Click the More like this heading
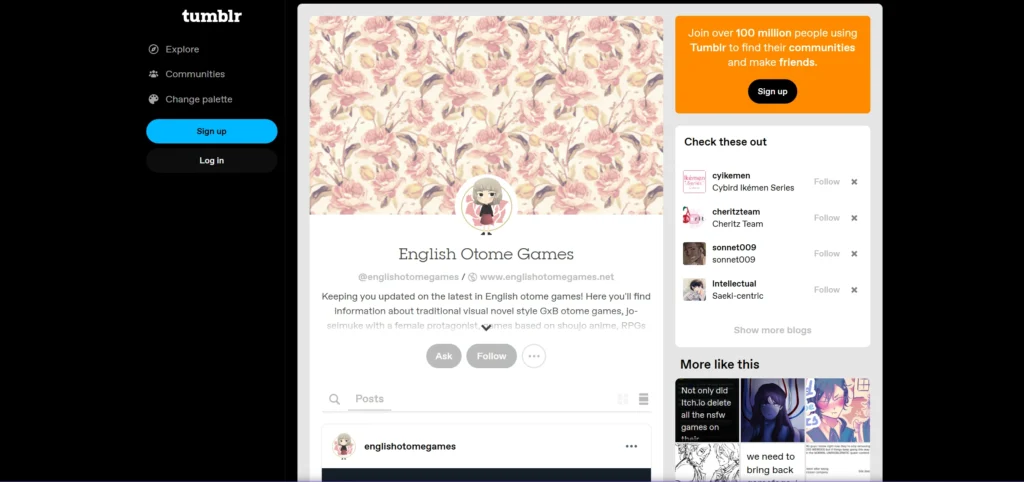Image resolution: width=1024 pixels, height=482 pixels. click(720, 364)
